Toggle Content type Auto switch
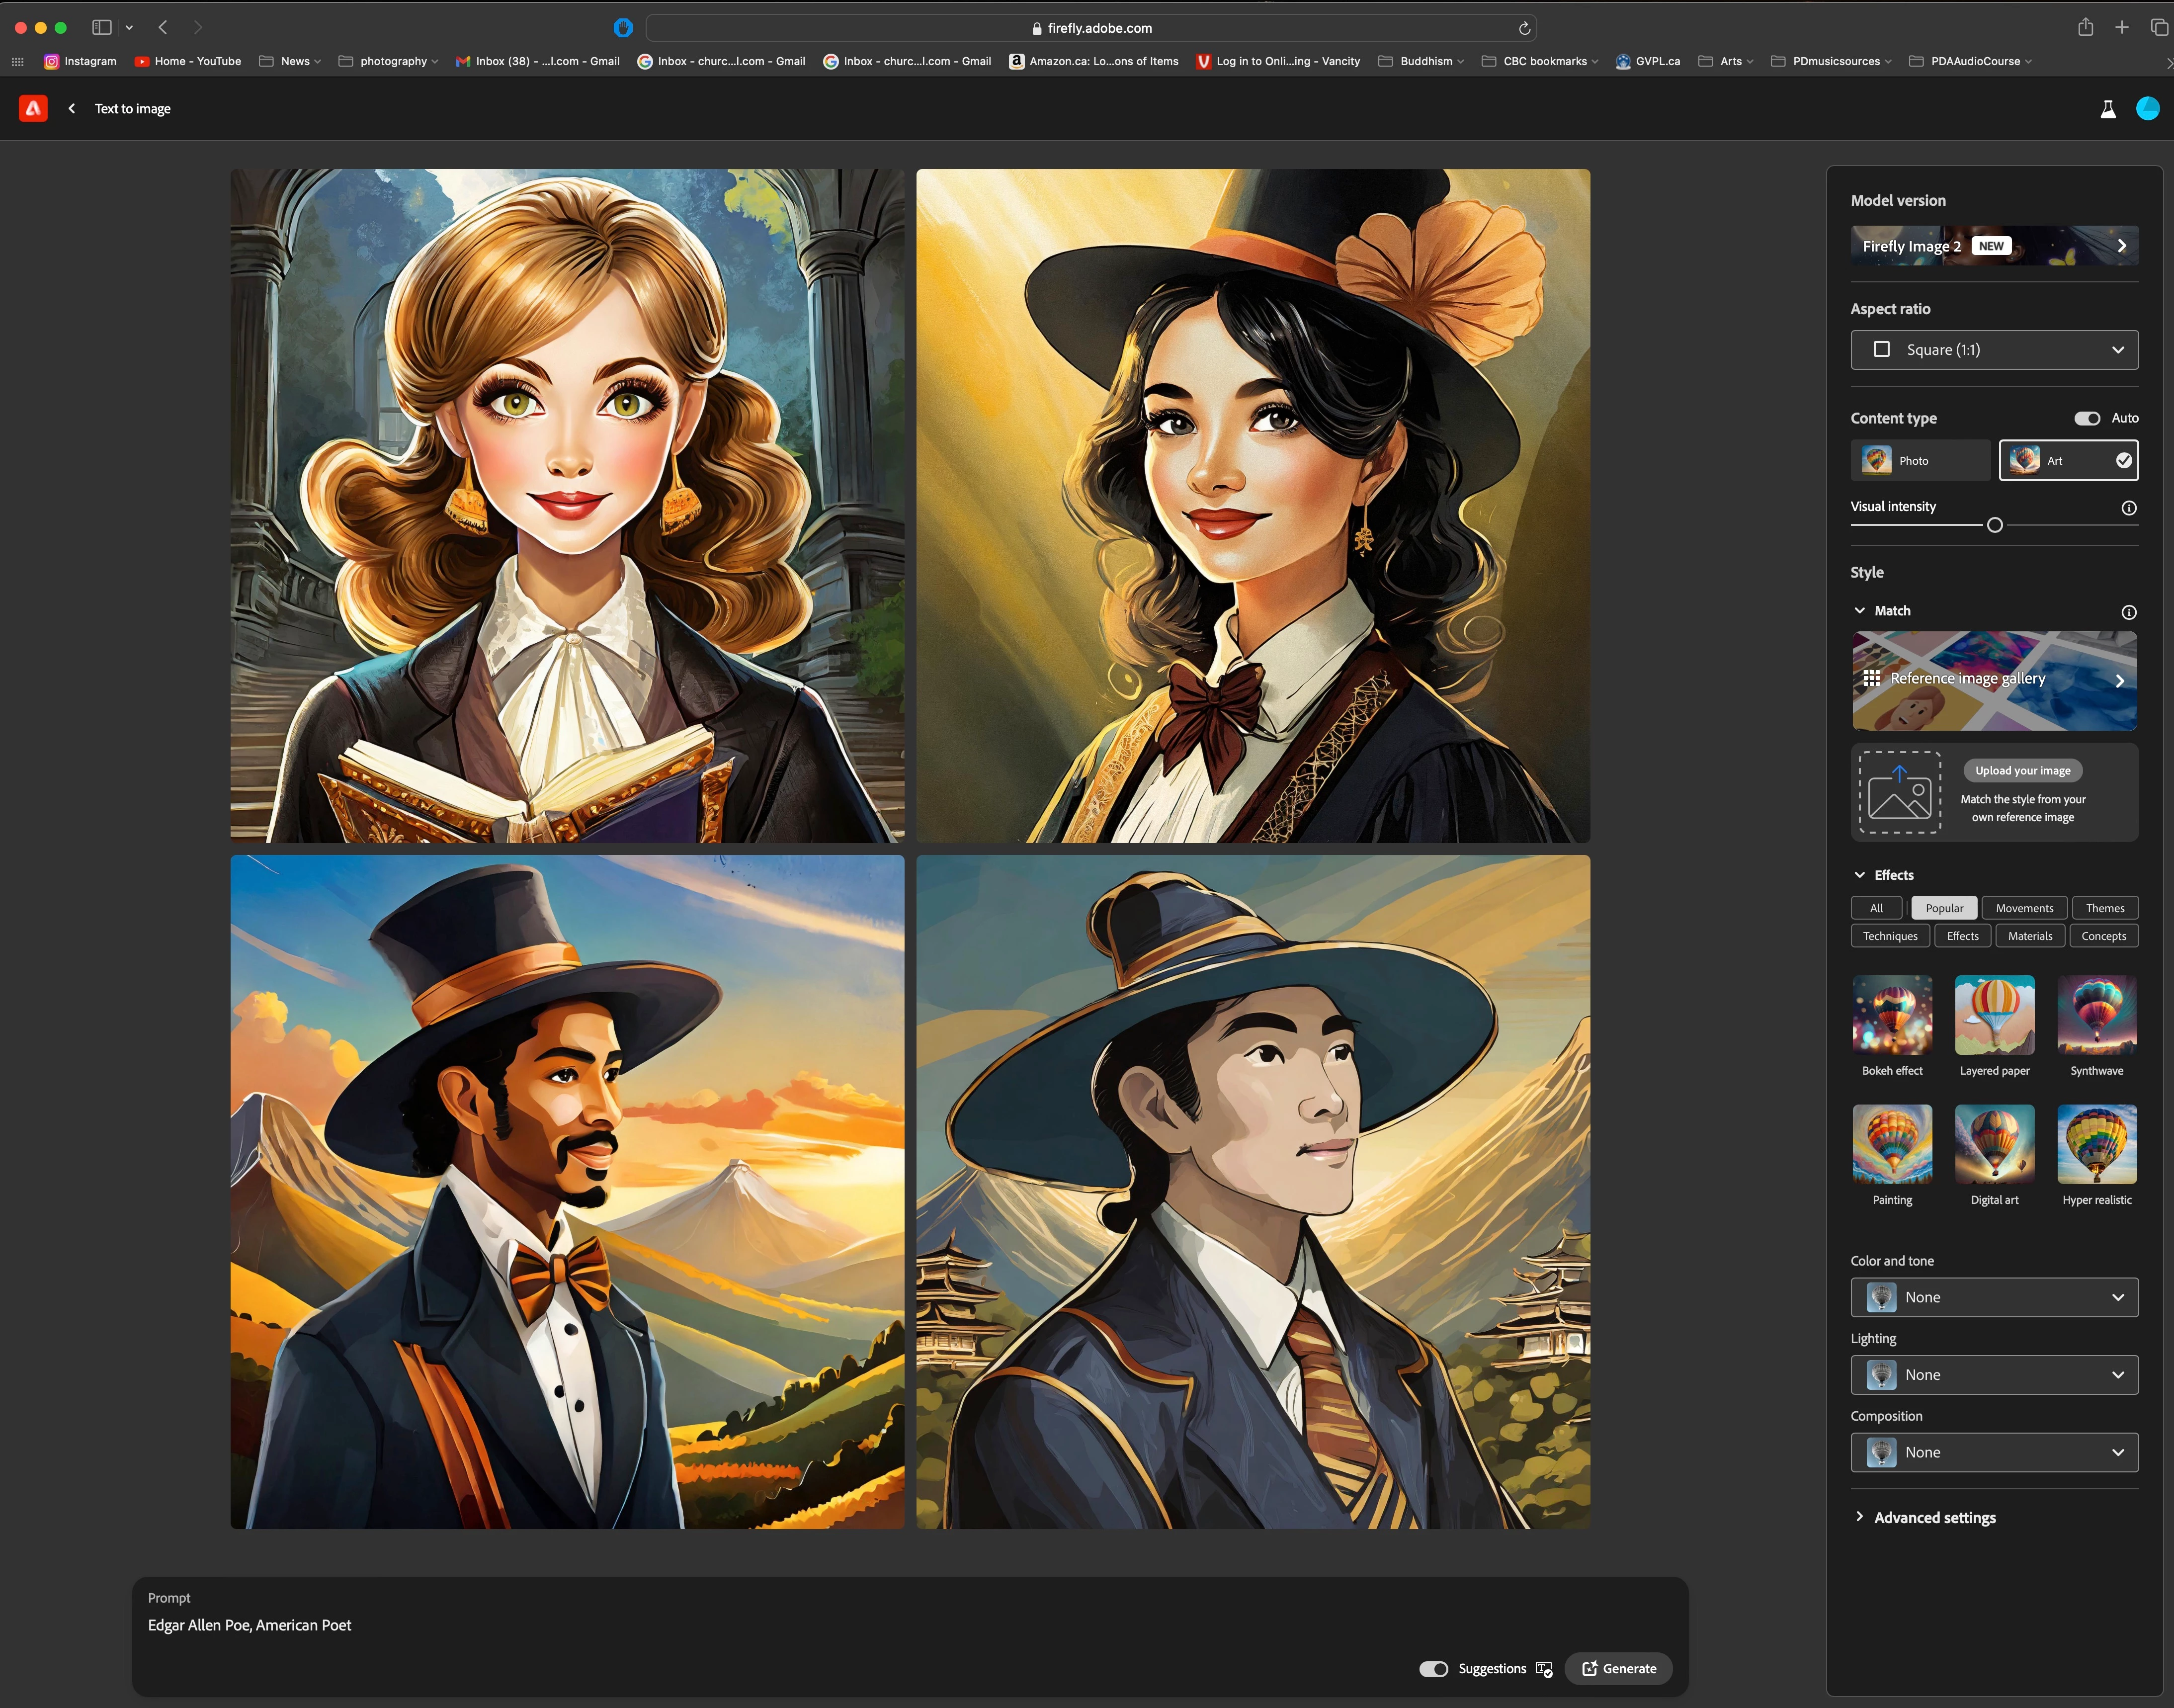Image resolution: width=2174 pixels, height=1708 pixels. tap(2086, 418)
